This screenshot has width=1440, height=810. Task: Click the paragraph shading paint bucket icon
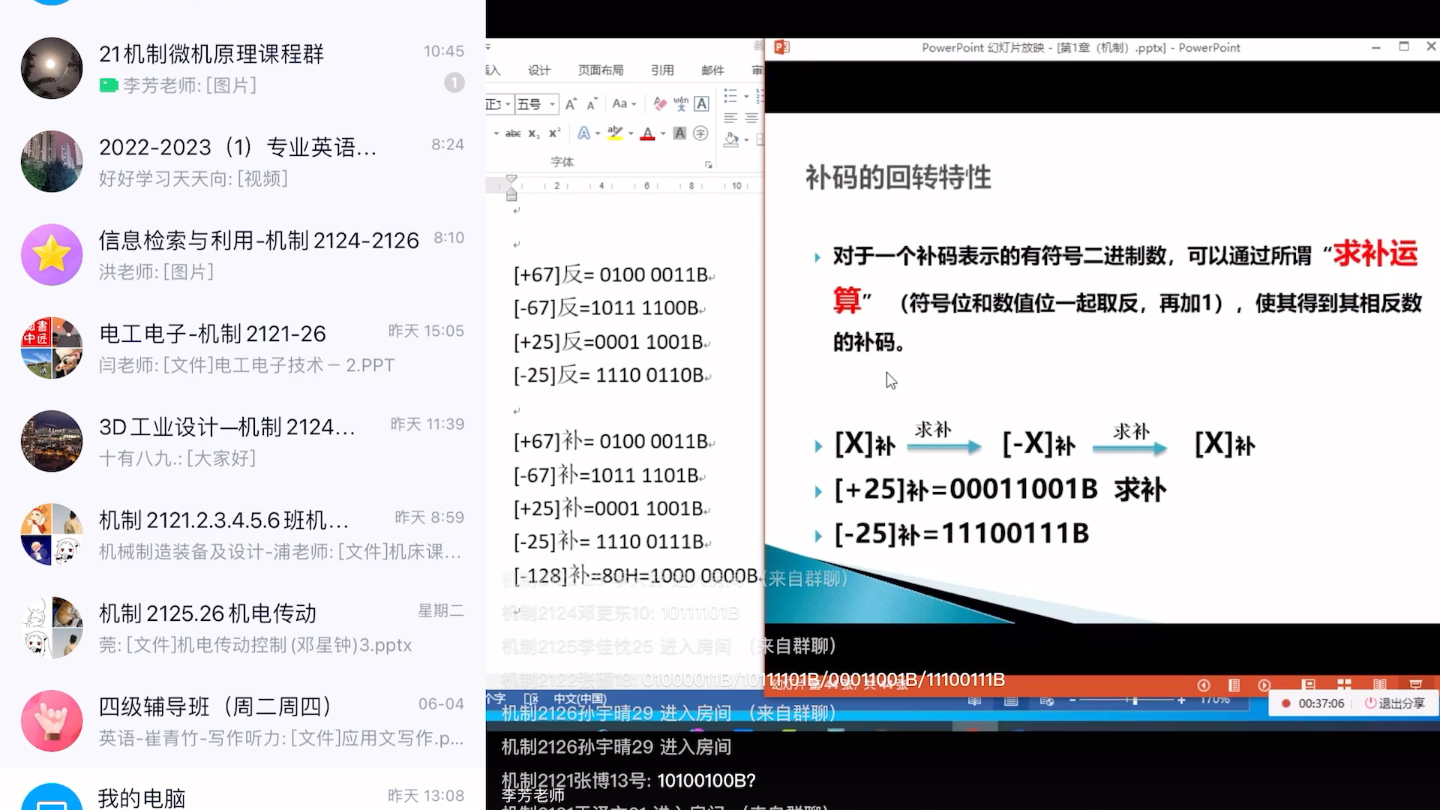pyautogui.click(x=731, y=139)
